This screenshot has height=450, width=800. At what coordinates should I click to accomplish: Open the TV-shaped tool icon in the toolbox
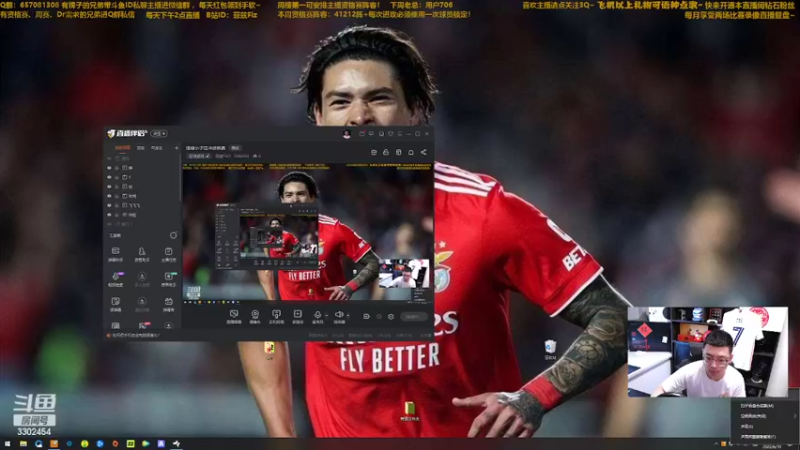point(168,302)
